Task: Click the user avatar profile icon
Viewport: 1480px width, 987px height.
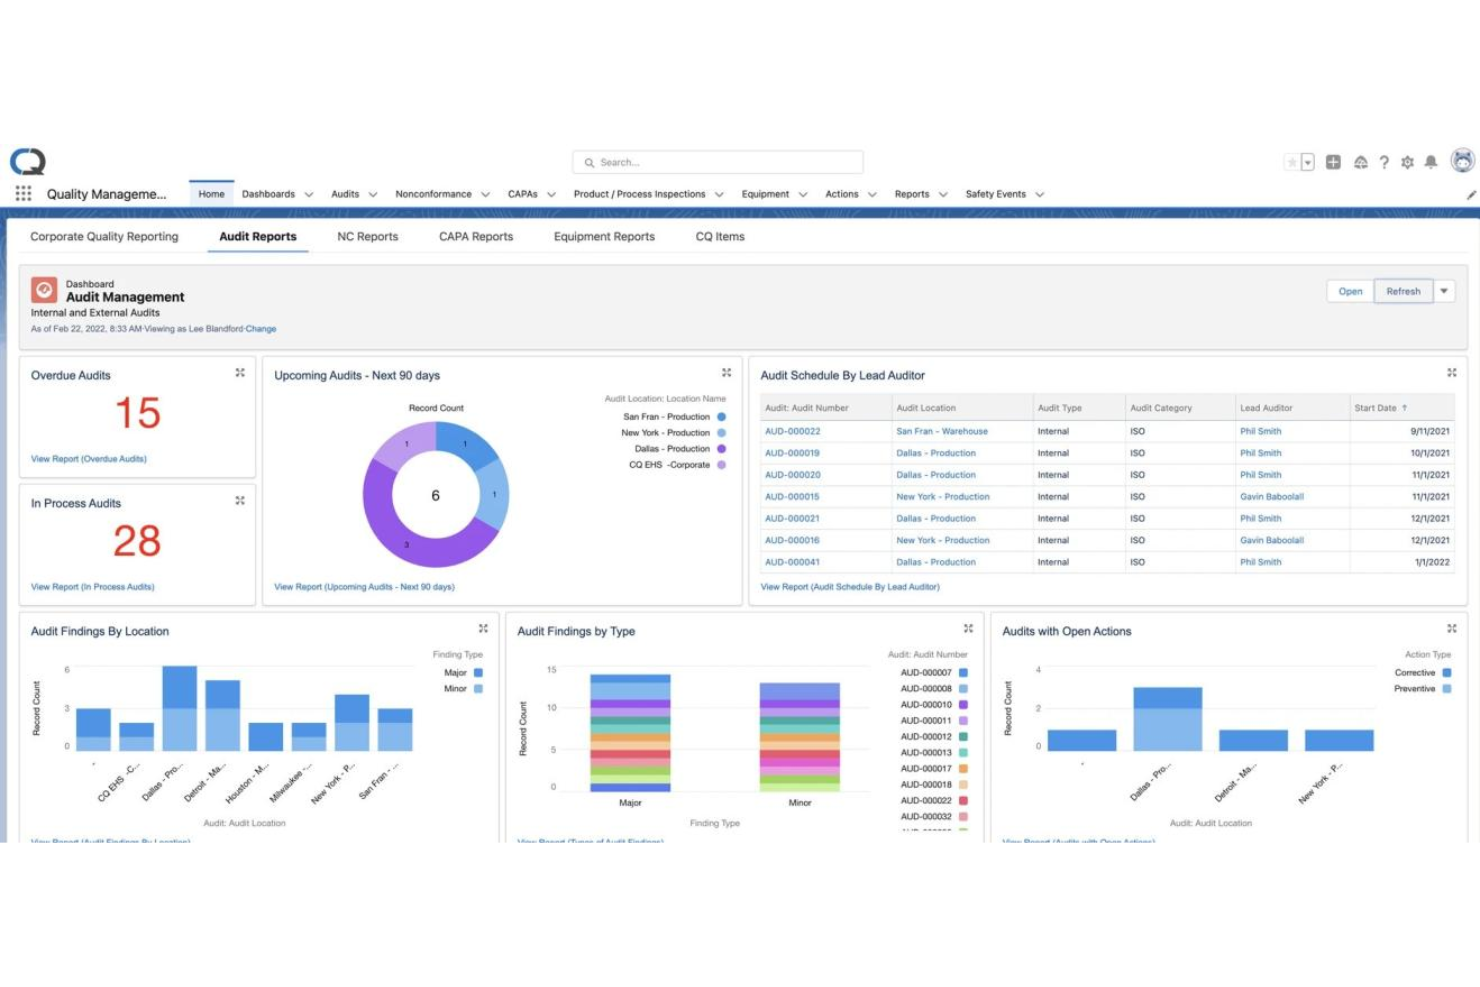Action: 1461,161
